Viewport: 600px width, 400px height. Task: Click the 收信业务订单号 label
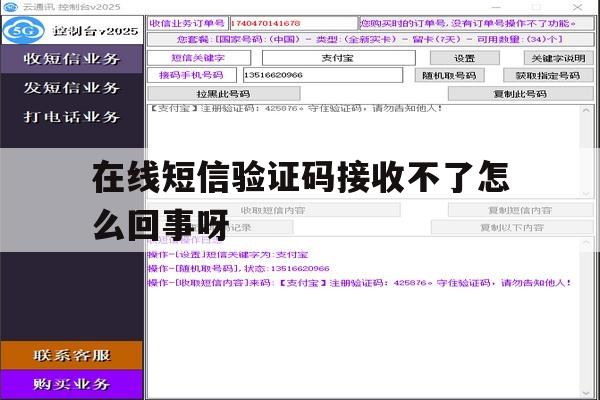click(187, 23)
